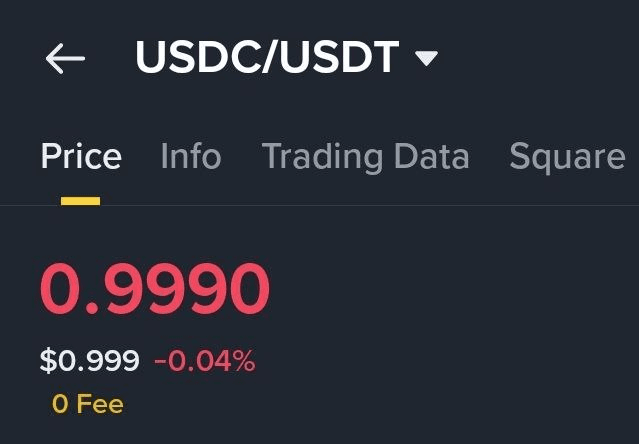Click the USDC/USDT pair title
Screen dimensions: 639x444
point(267,59)
